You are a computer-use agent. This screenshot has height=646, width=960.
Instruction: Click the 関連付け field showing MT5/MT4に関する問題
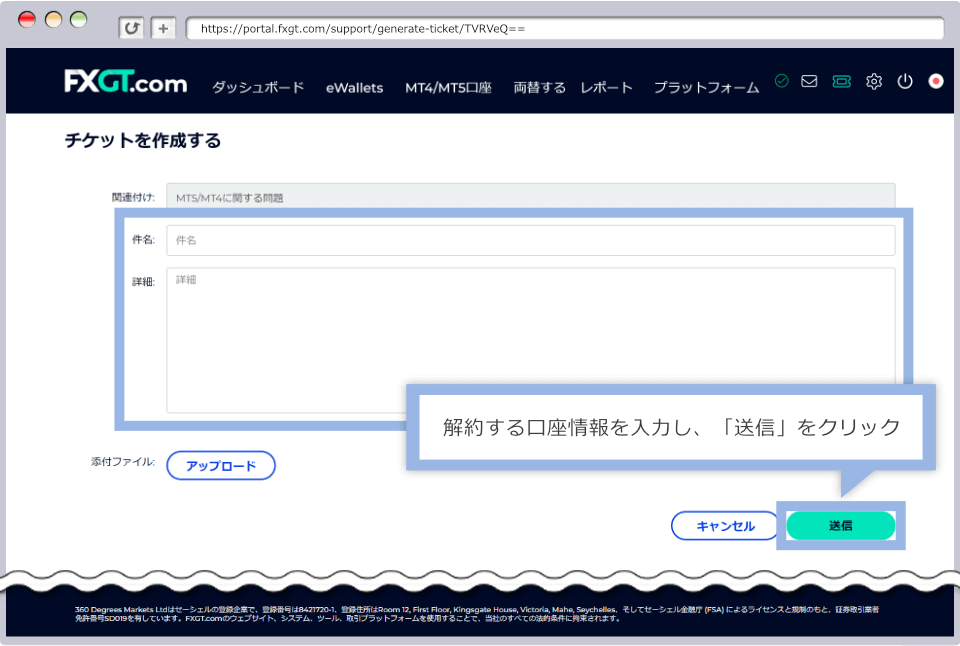[531, 196]
